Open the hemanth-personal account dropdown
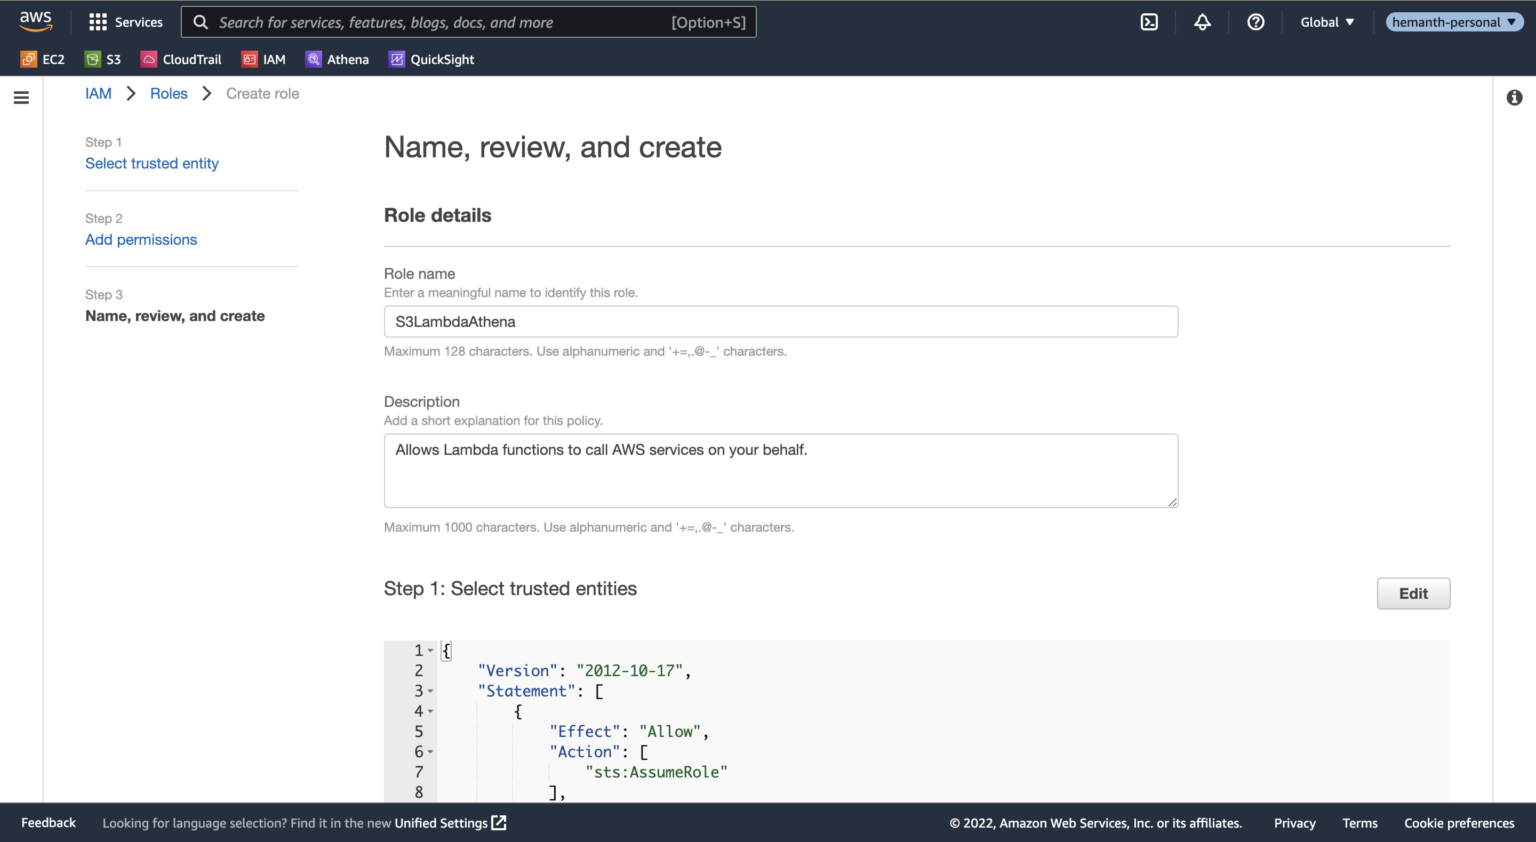Viewport: 1536px width, 842px height. click(1454, 20)
